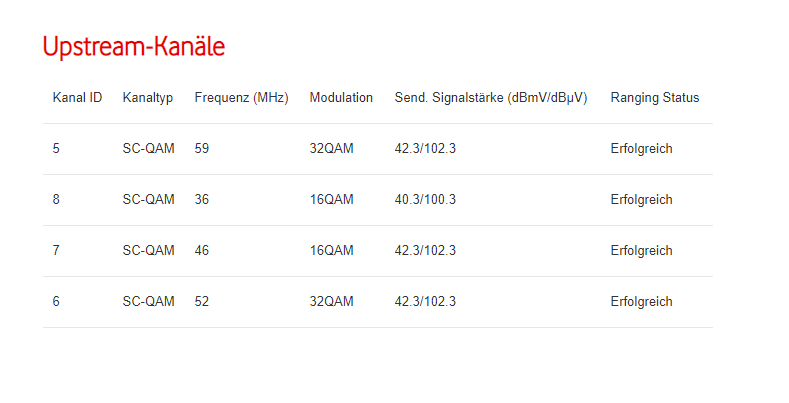Select Kanal ID 5 cell
The width and height of the screenshot is (789, 403).
click(x=57, y=149)
